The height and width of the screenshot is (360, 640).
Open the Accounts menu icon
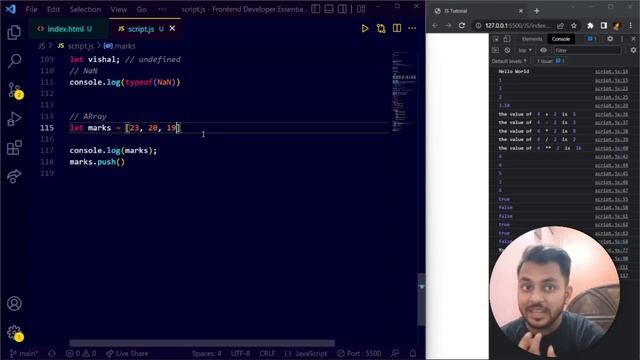(x=14, y=304)
